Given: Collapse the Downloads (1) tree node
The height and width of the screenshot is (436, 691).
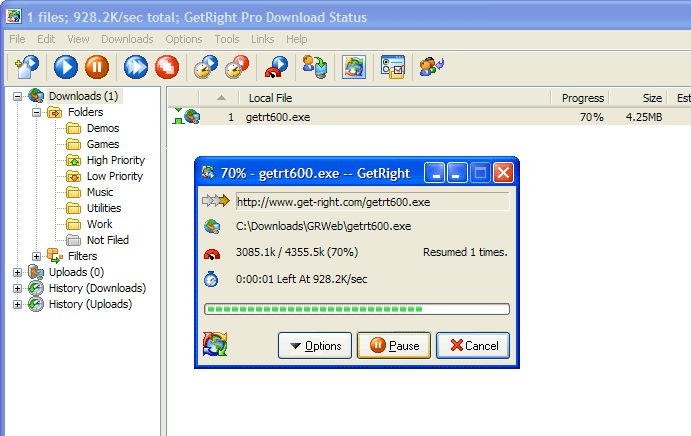Looking at the screenshot, I should (18, 96).
